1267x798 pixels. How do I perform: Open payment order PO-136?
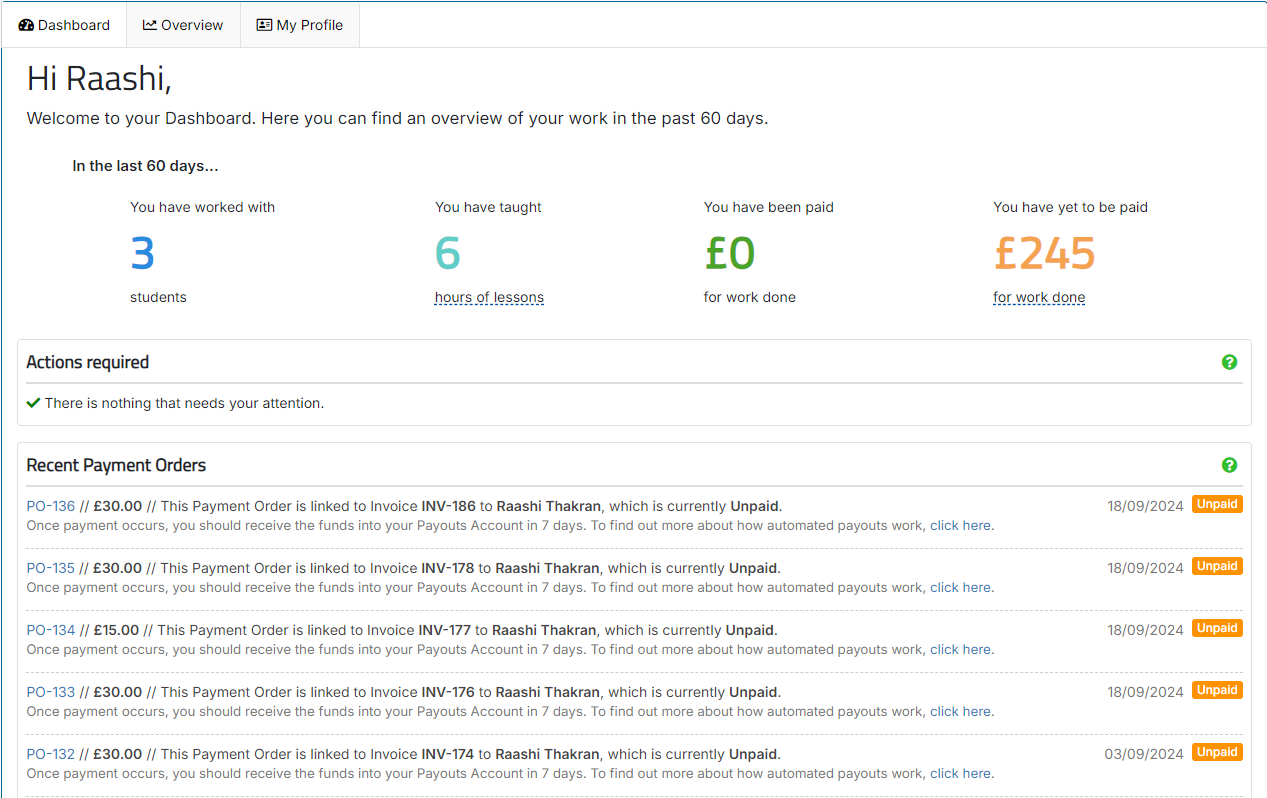50,505
